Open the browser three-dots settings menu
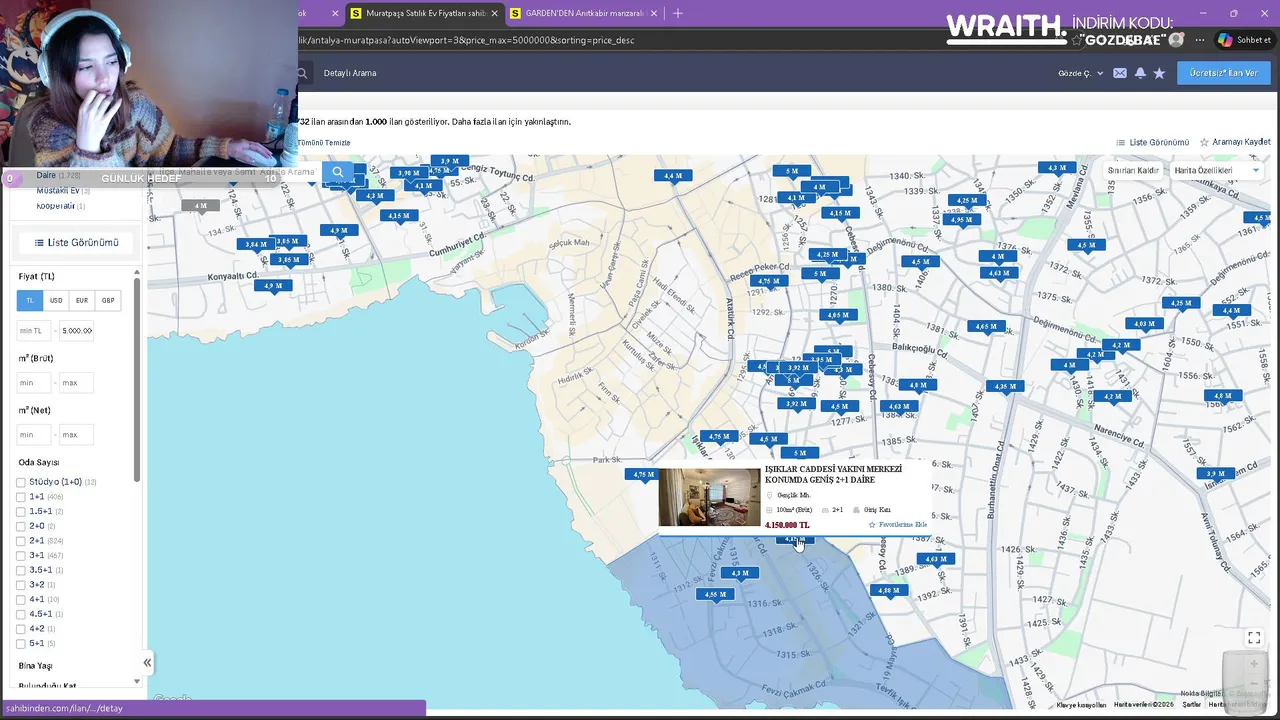1280x720 pixels. [x=1200, y=40]
